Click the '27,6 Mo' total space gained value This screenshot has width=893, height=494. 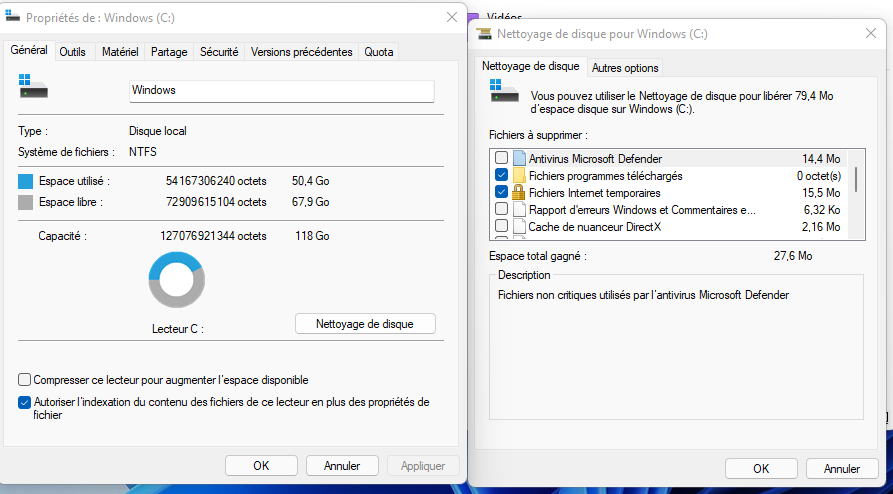coord(793,256)
